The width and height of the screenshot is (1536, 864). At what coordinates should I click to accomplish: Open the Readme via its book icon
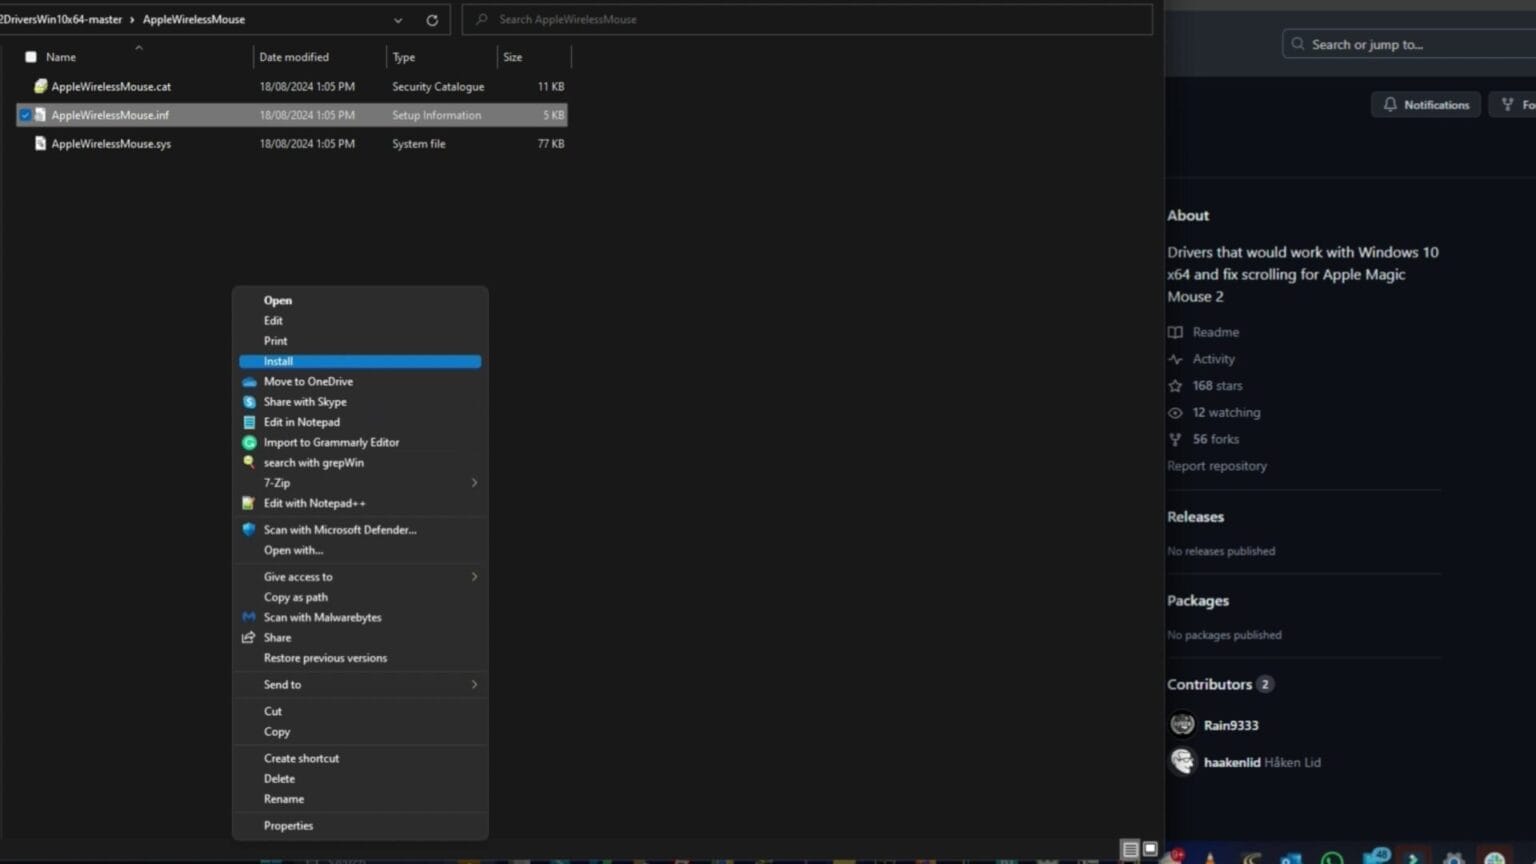tap(1176, 331)
